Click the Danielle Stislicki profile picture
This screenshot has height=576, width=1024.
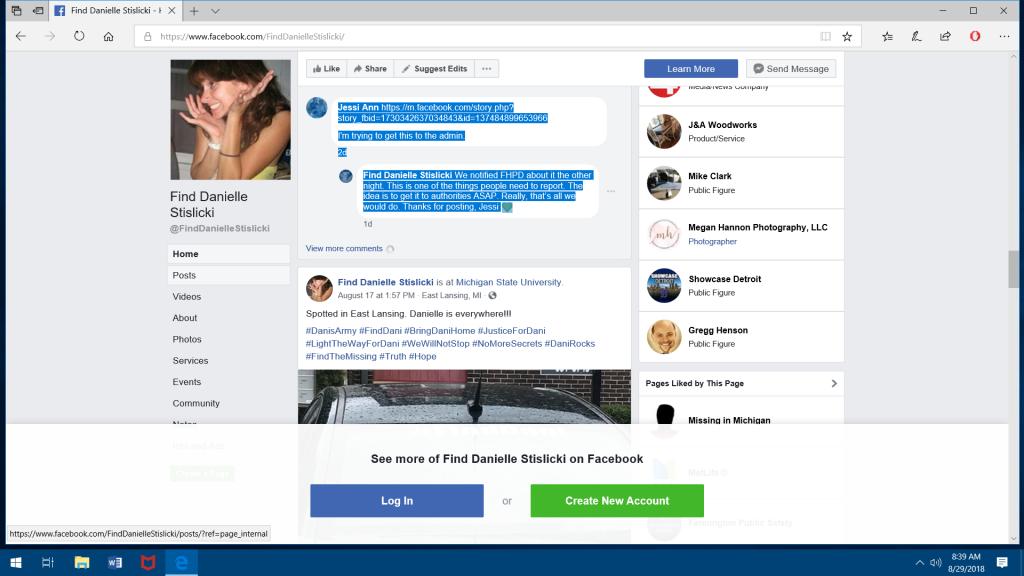(230, 120)
